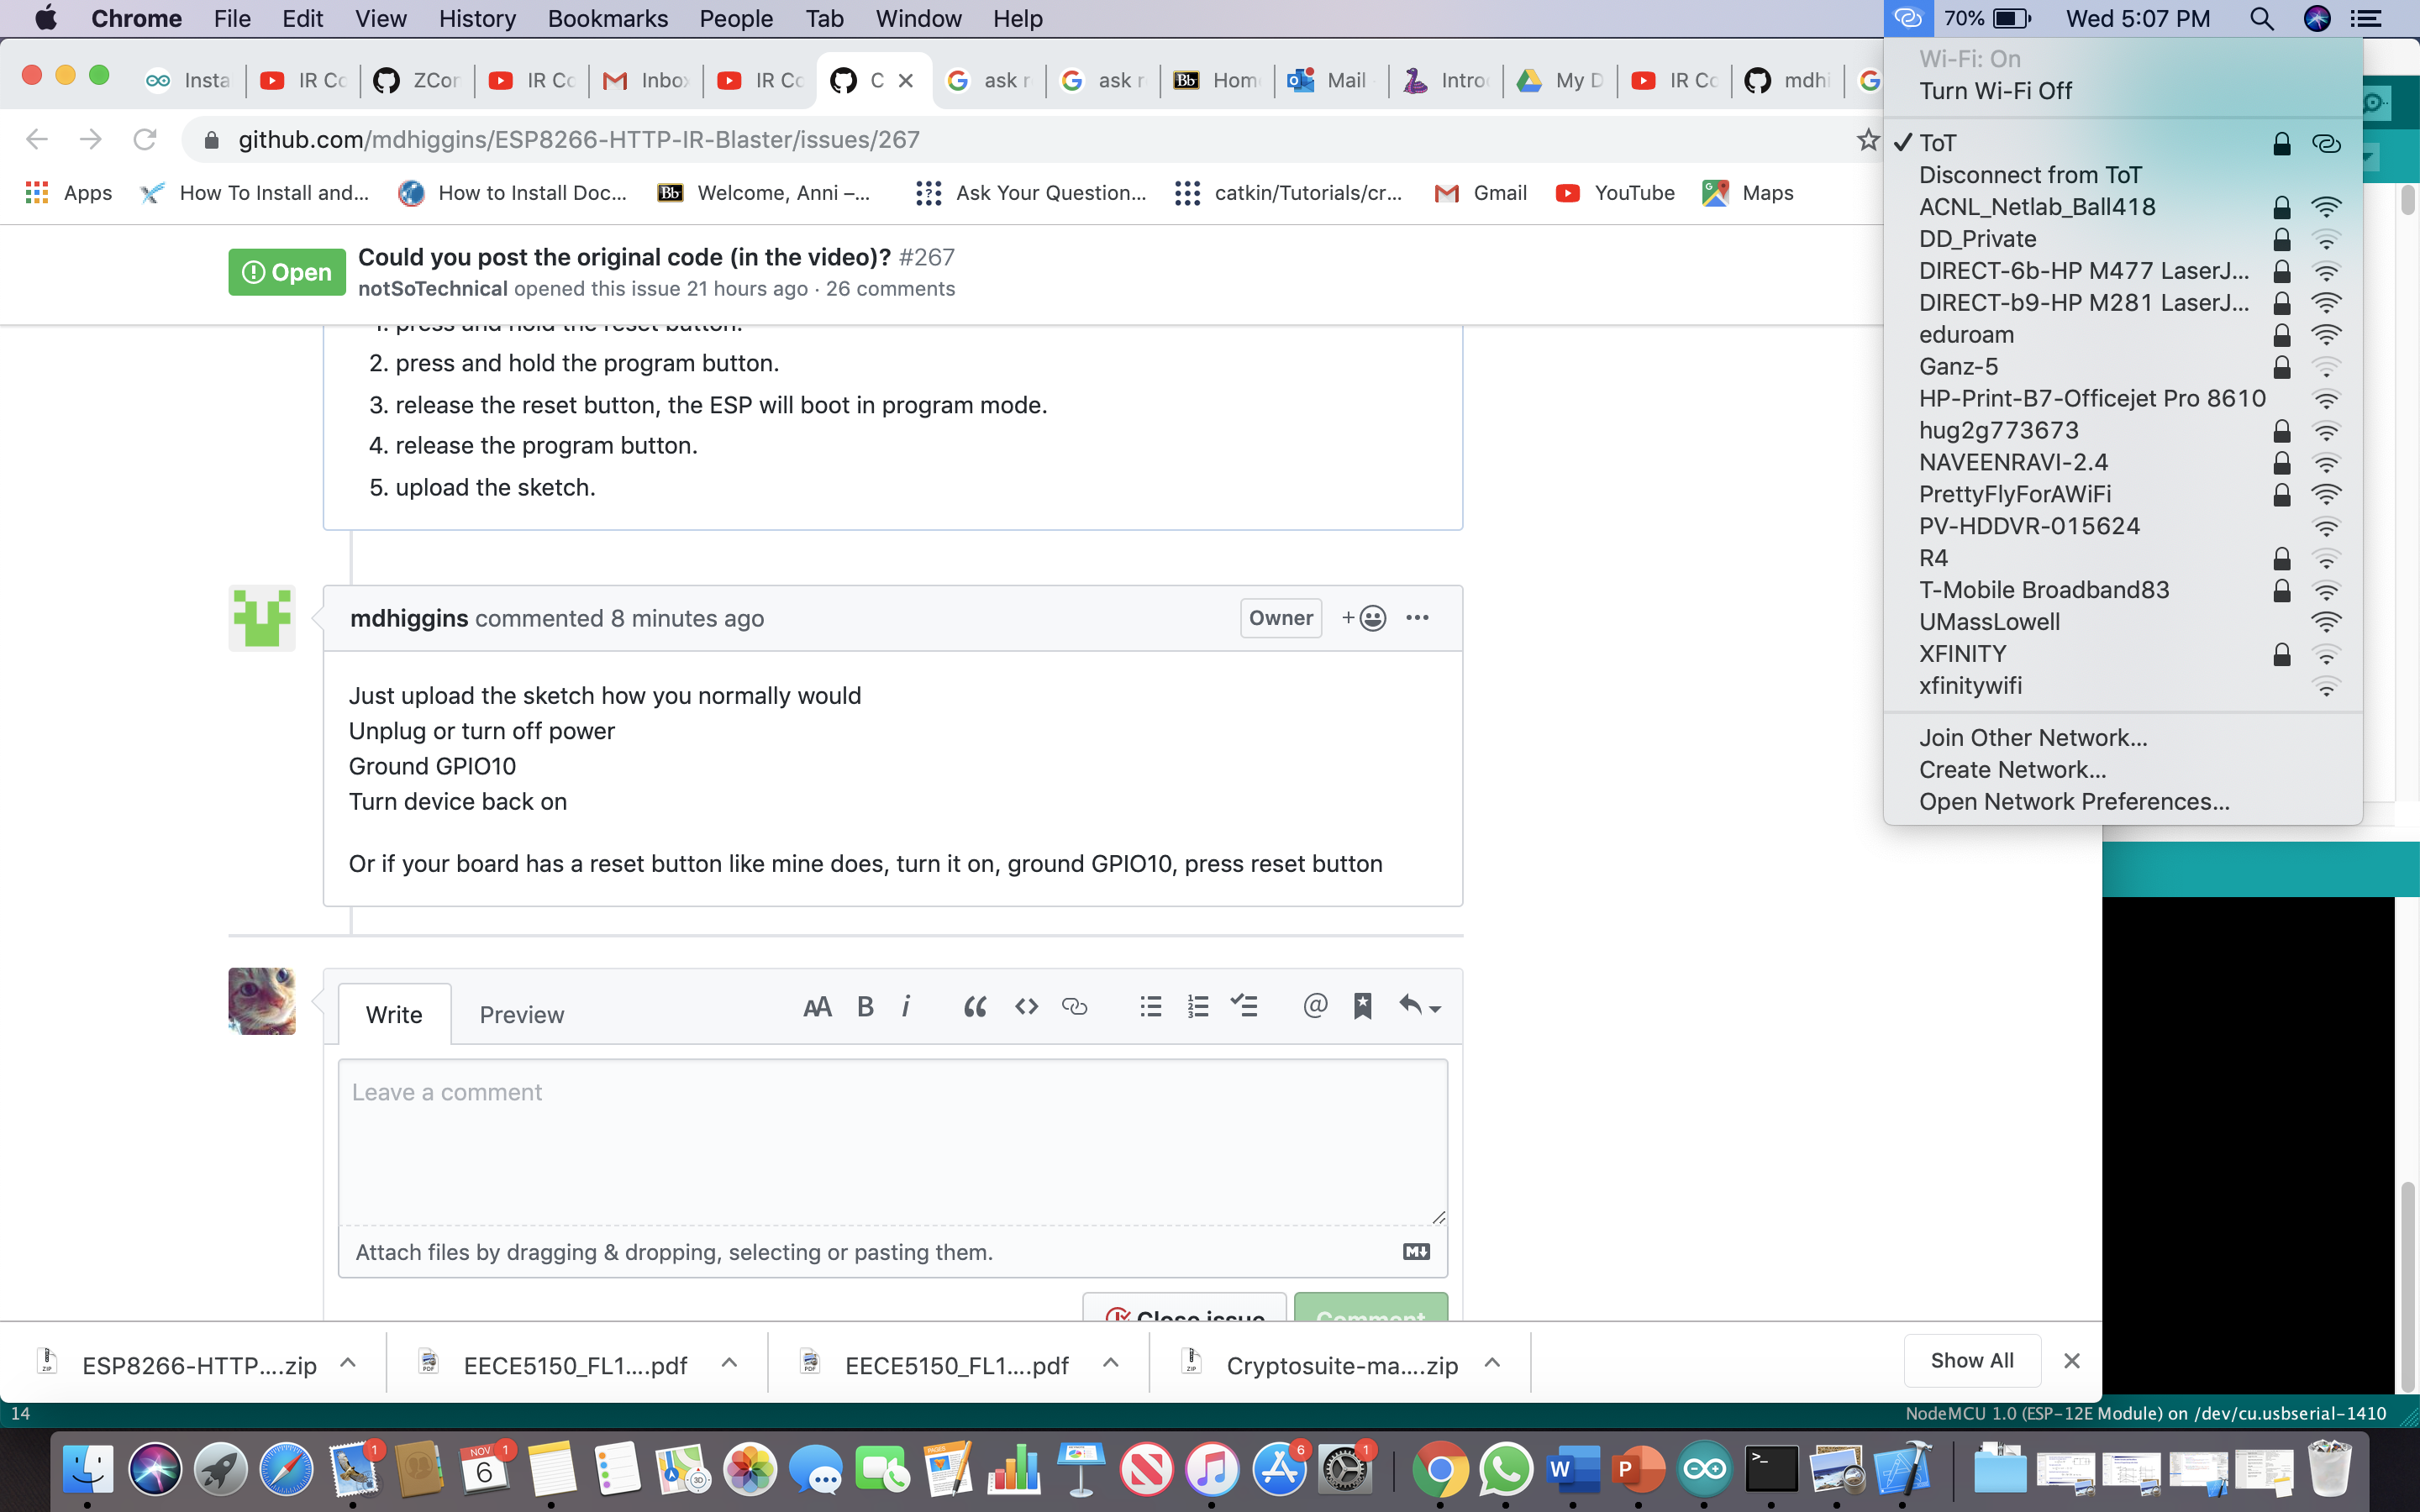Switch to the Preview tab
This screenshot has width=2420, height=1512.
(x=521, y=1014)
